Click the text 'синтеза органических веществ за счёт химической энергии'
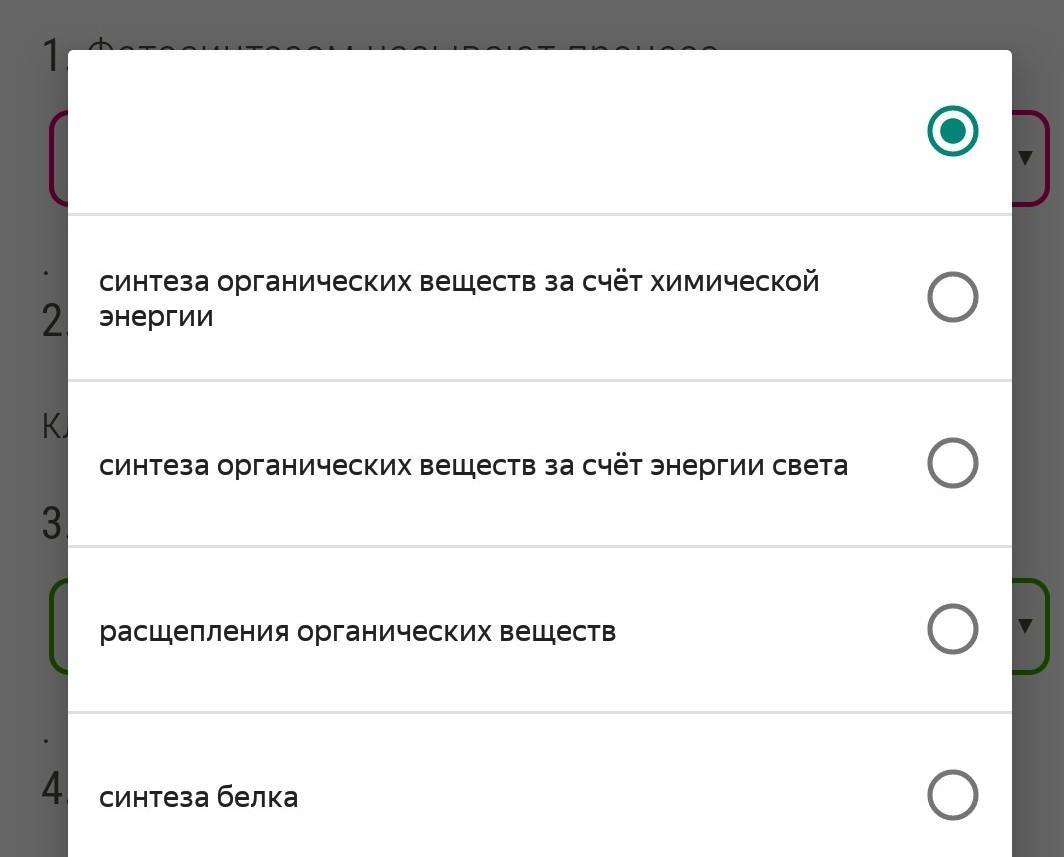The height and width of the screenshot is (857, 1064). click(459, 299)
